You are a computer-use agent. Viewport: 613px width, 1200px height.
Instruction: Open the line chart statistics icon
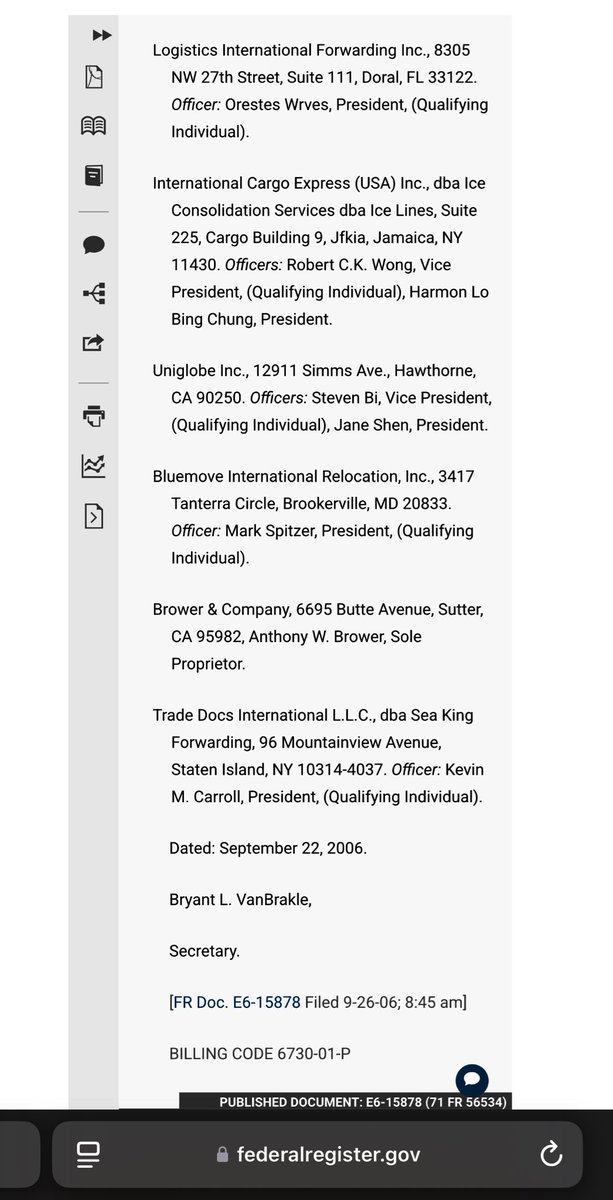(x=93, y=465)
